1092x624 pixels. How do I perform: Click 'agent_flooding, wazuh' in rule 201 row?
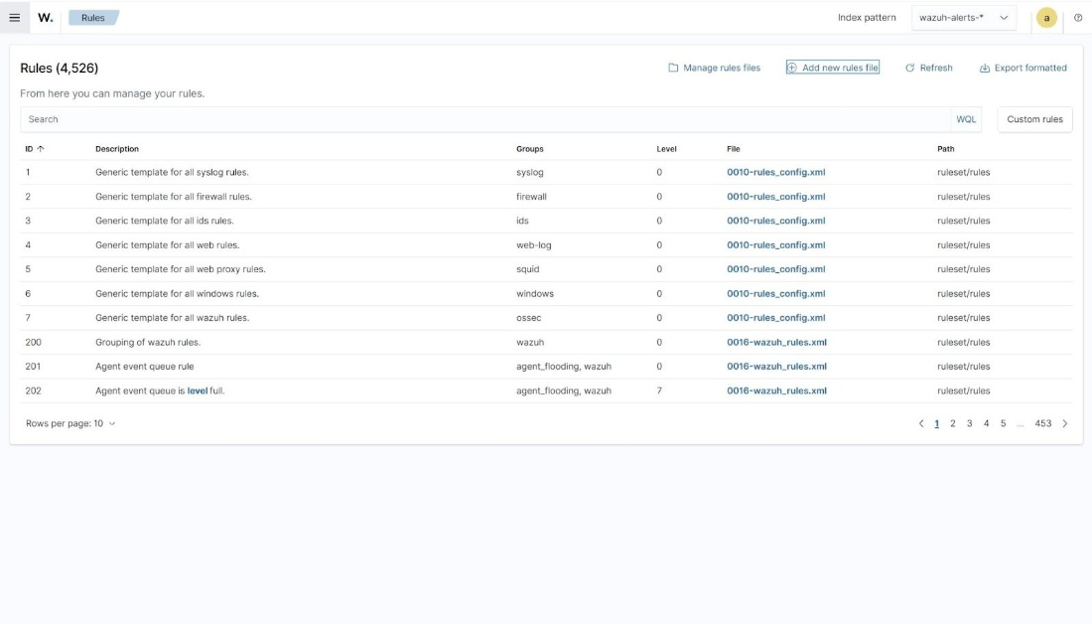pos(563,366)
